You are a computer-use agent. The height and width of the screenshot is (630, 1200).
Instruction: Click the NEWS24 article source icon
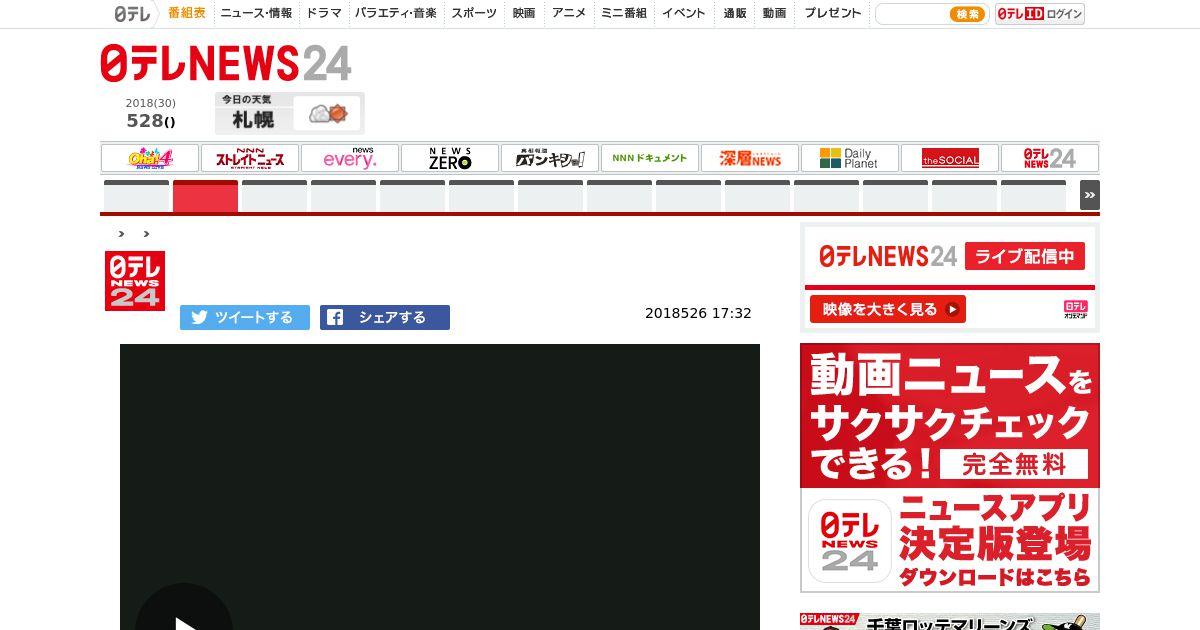135,281
